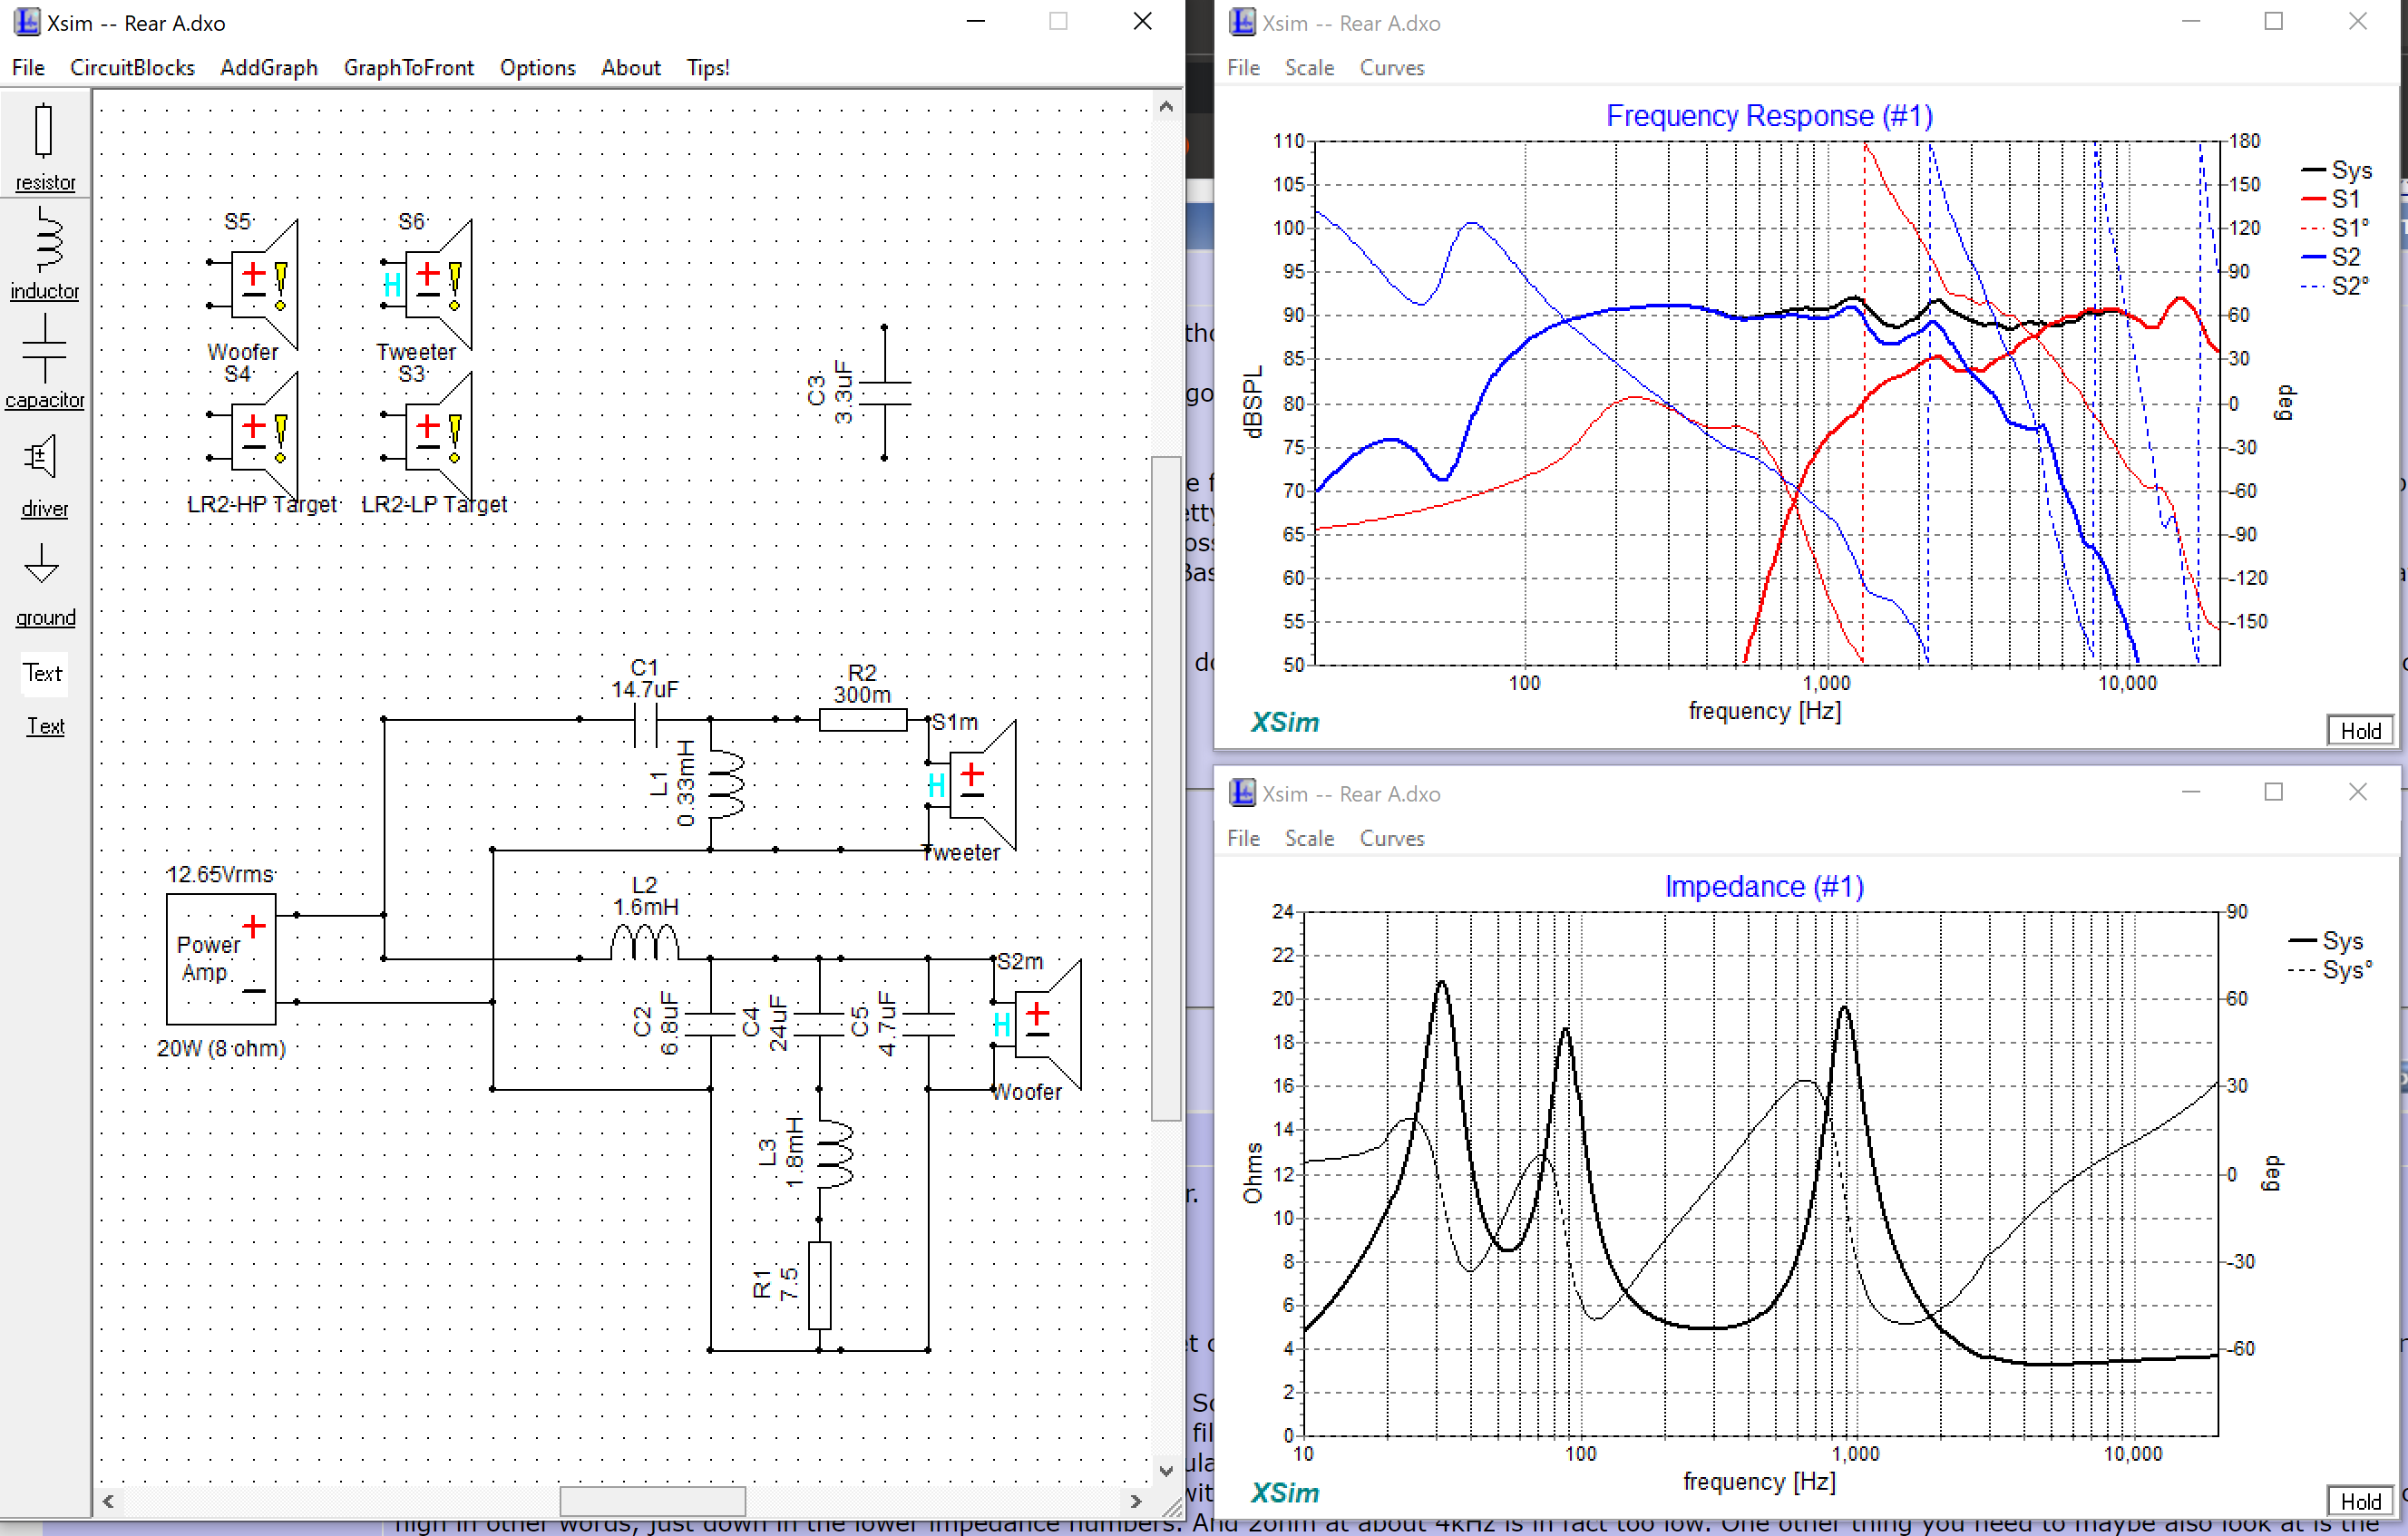Image resolution: width=2408 pixels, height=1536 pixels.
Task: Click the 12.65Vrms amp label
Action: pyautogui.click(x=220, y=874)
